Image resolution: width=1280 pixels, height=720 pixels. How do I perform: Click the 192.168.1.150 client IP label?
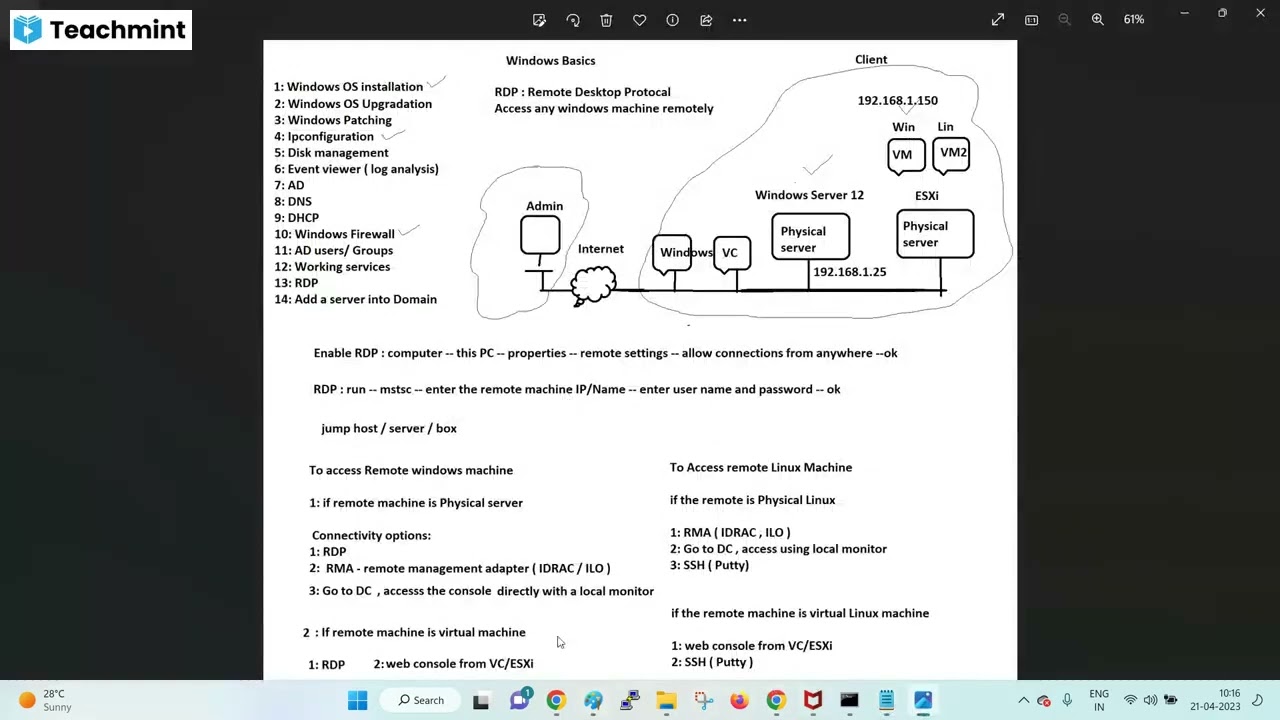coord(897,101)
